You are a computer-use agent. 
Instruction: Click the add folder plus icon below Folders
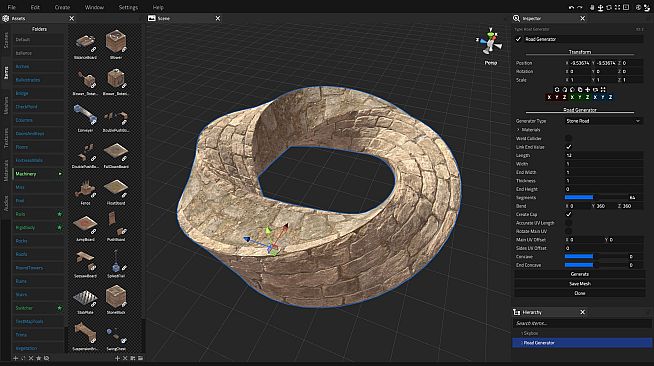click(x=15, y=358)
